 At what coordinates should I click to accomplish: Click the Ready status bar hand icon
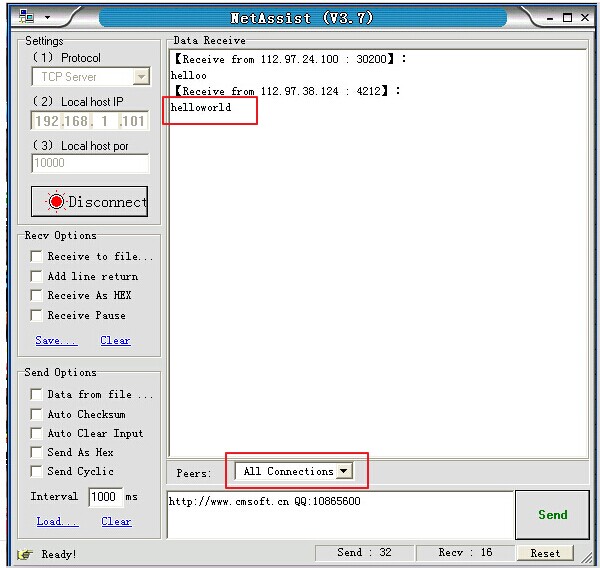(25, 554)
